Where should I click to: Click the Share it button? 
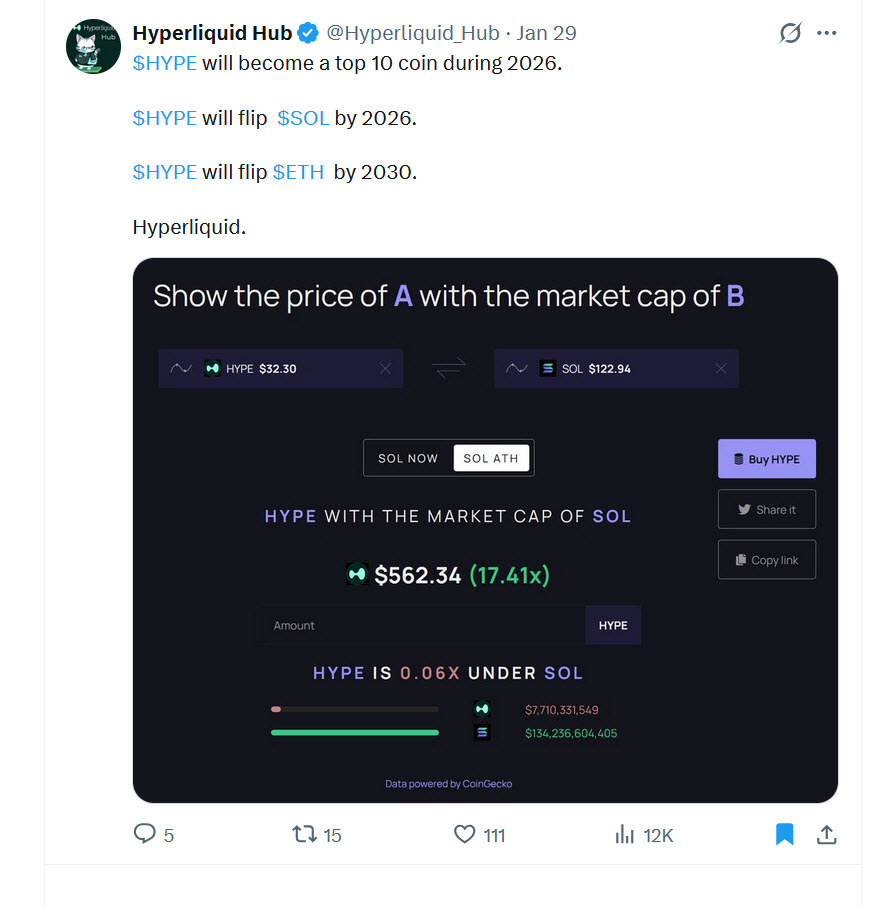767,509
